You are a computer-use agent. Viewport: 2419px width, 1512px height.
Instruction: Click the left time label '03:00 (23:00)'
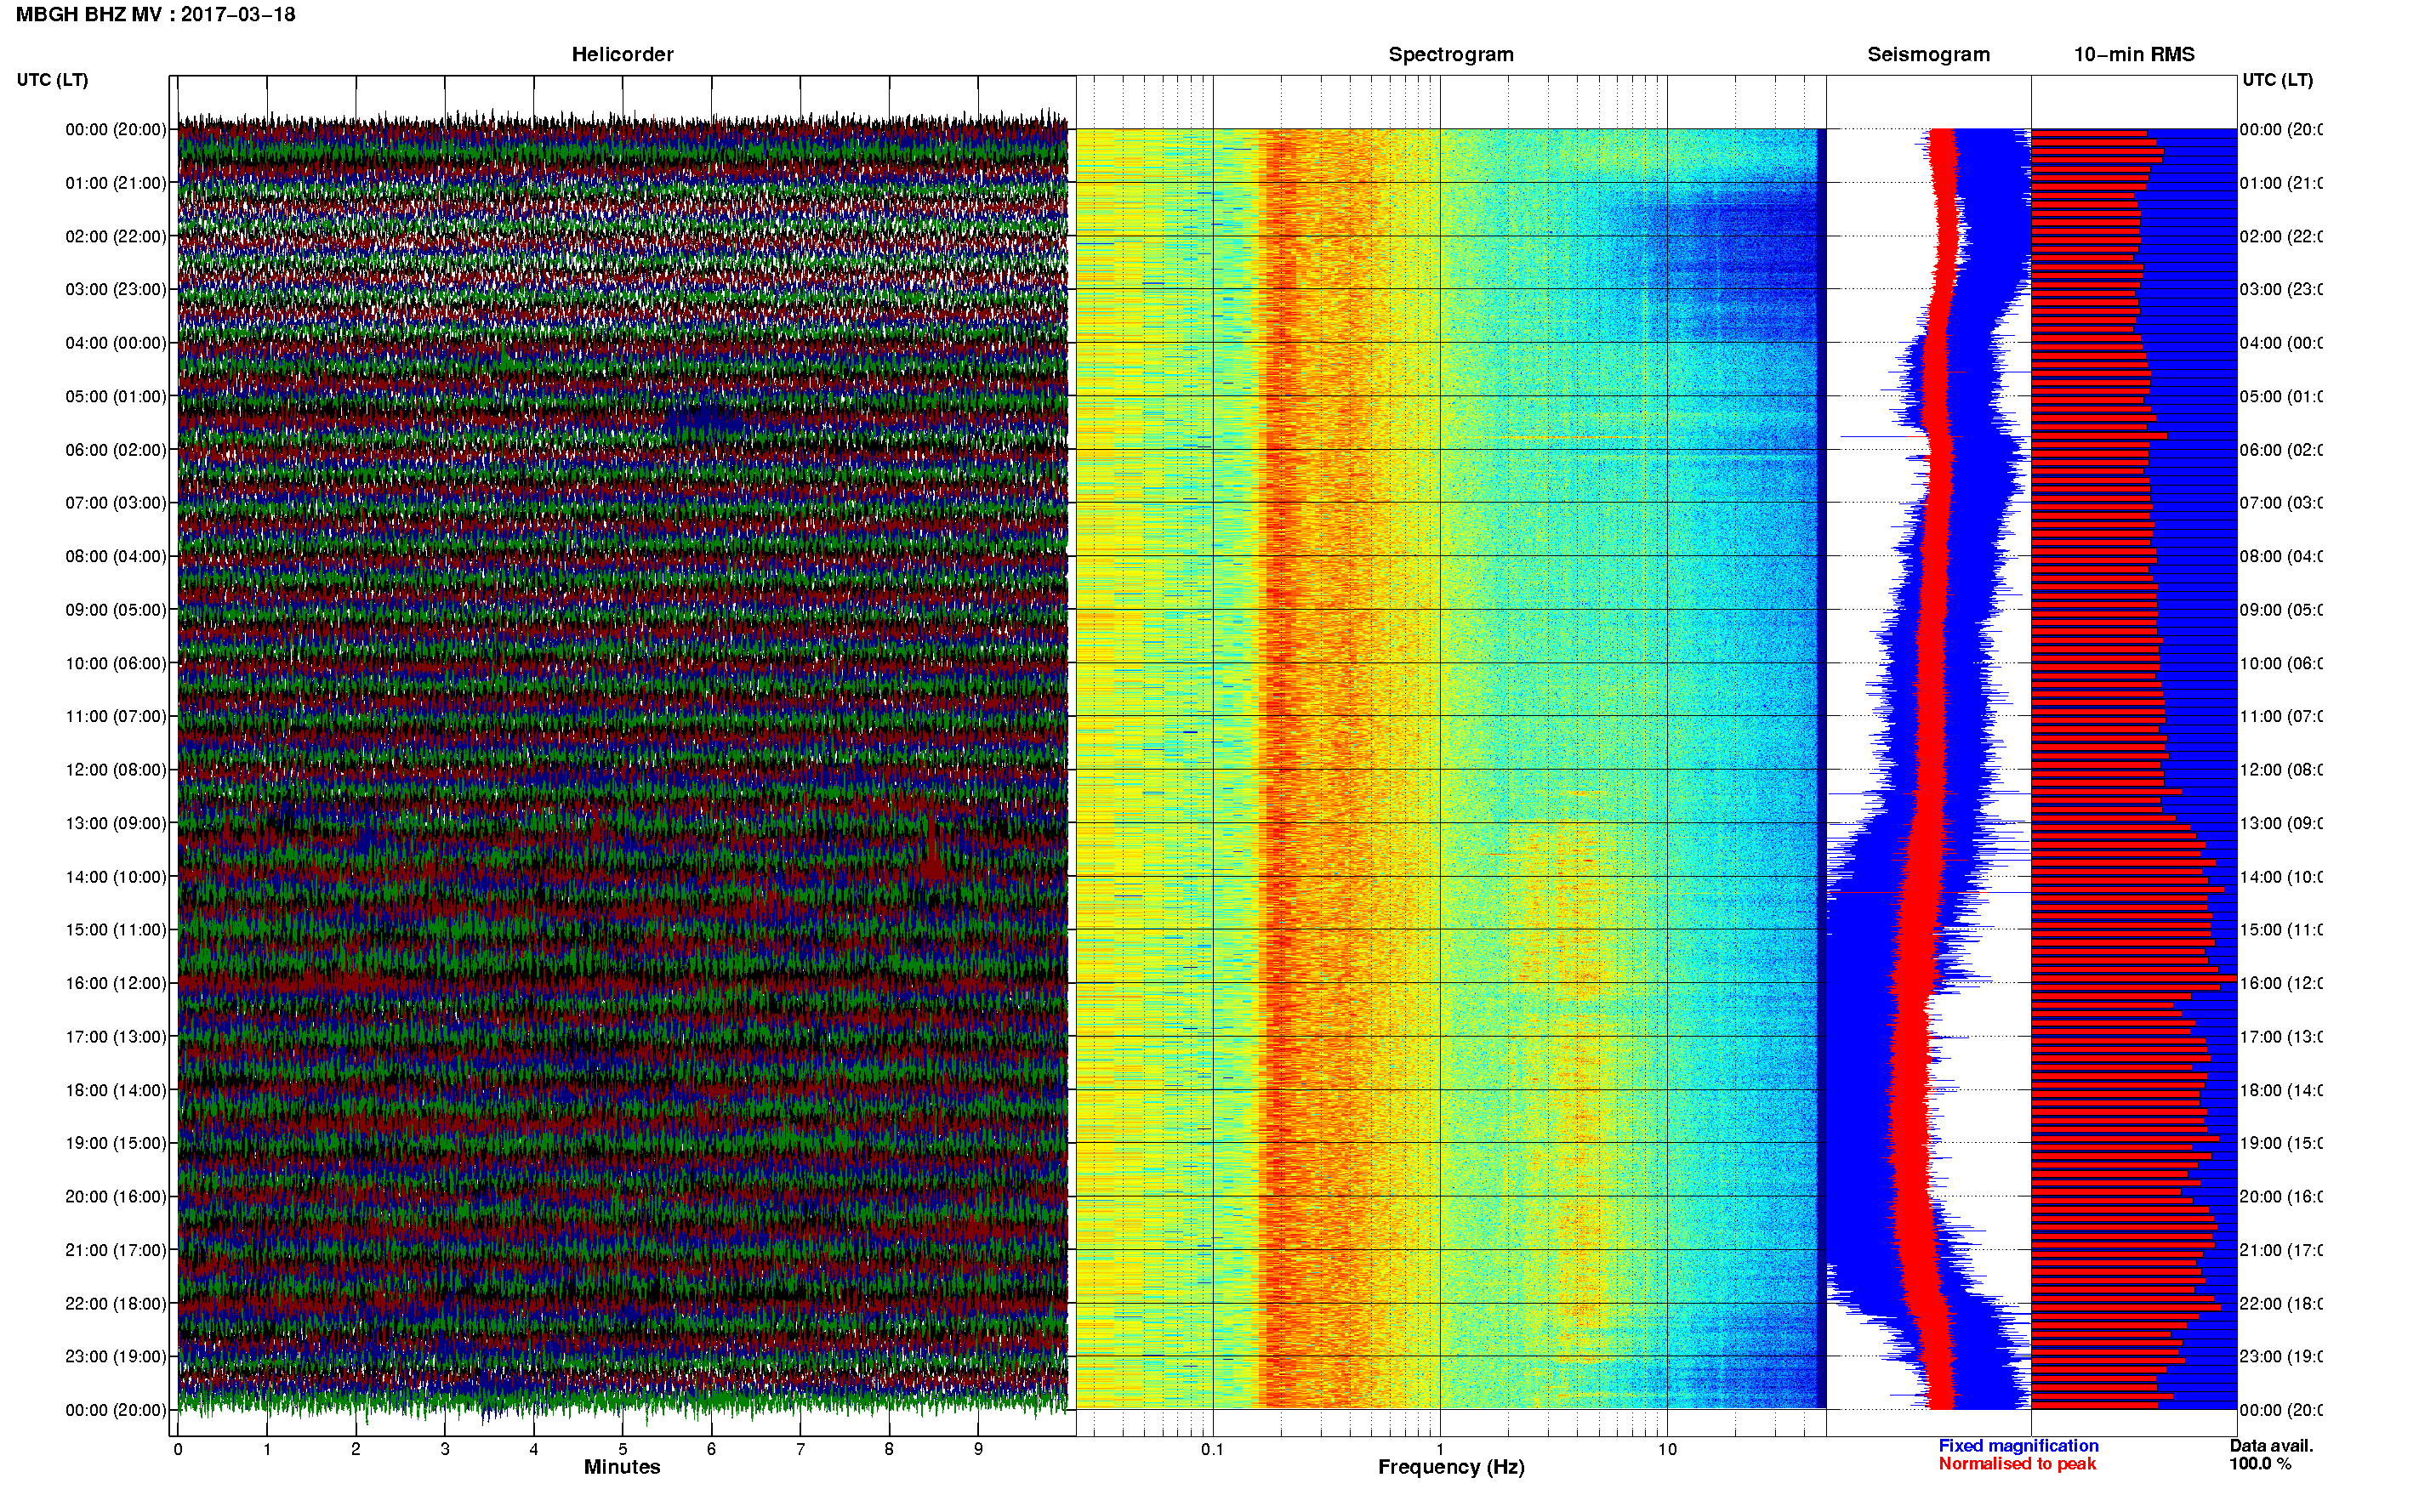[x=116, y=289]
